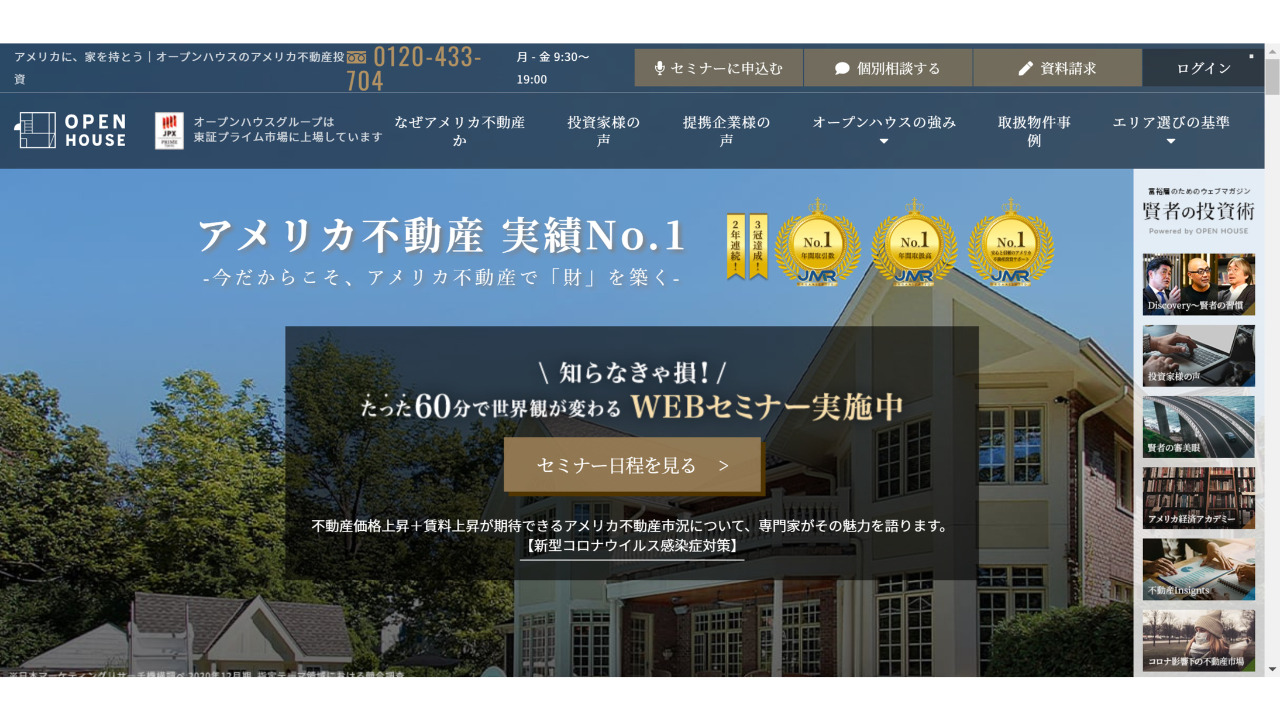Click the scrollbar up arrow
Image resolution: width=1280 pixels, height=720 pixels.
pyautogui.click(x=1272, y=51)
